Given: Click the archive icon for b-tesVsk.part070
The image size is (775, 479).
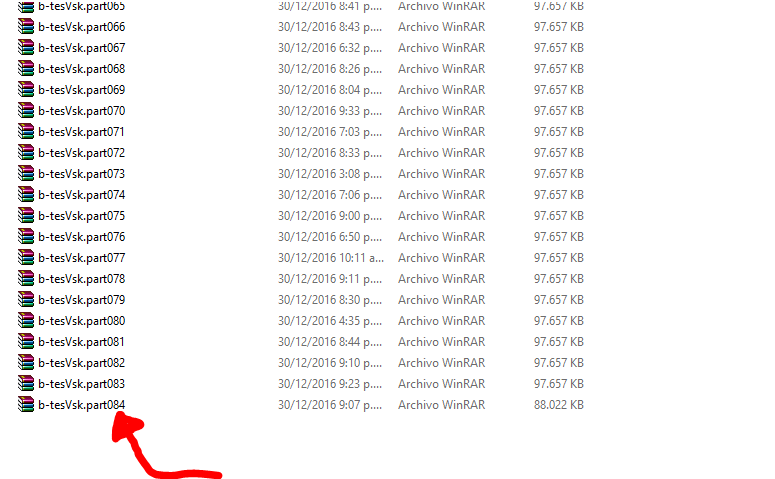Looking at the screenshot, I should coord(26,111).
